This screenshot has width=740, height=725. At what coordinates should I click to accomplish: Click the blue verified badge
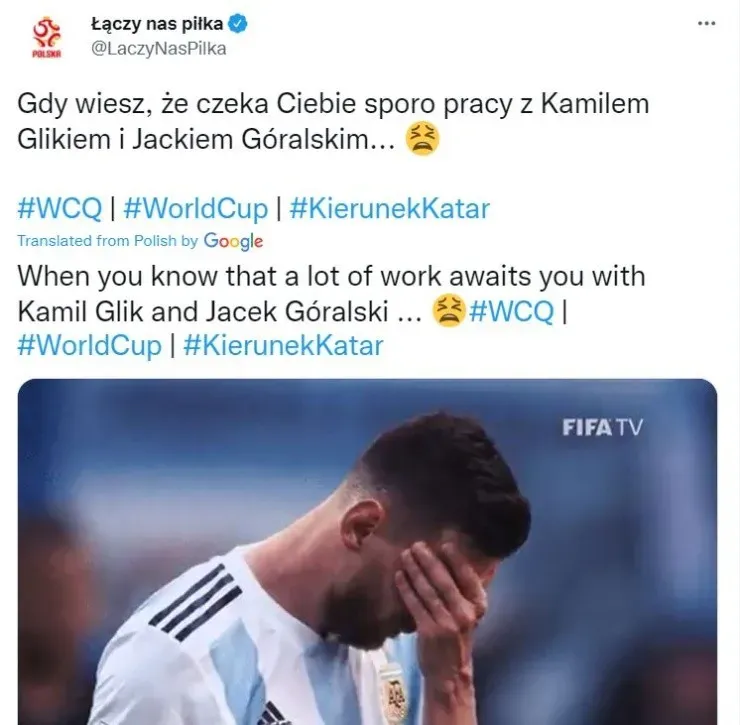tap(238, 24)
